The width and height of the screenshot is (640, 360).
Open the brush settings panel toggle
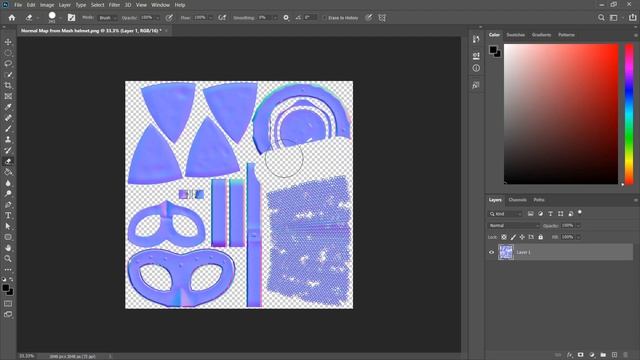coord(71,18)
